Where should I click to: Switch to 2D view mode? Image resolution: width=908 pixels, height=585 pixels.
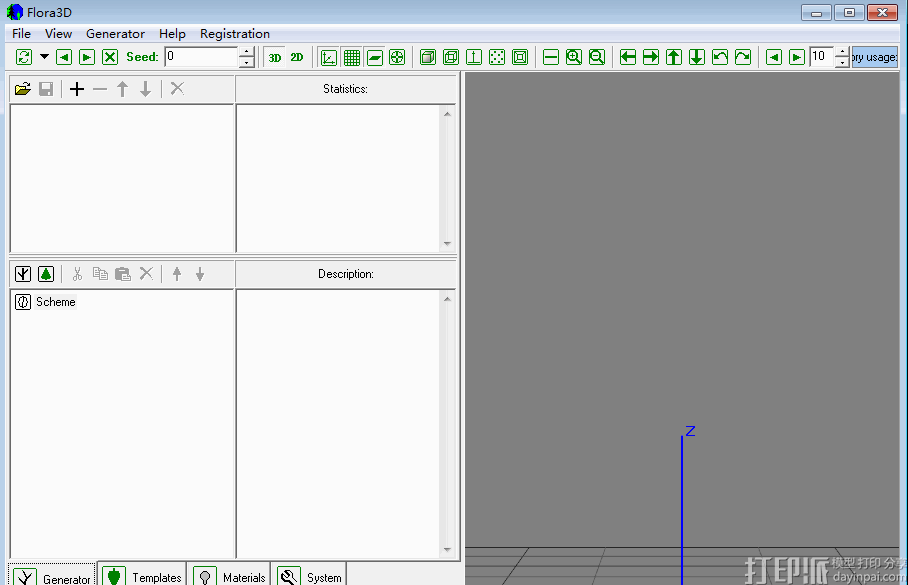pyautogui.click(x=296, y=57)
